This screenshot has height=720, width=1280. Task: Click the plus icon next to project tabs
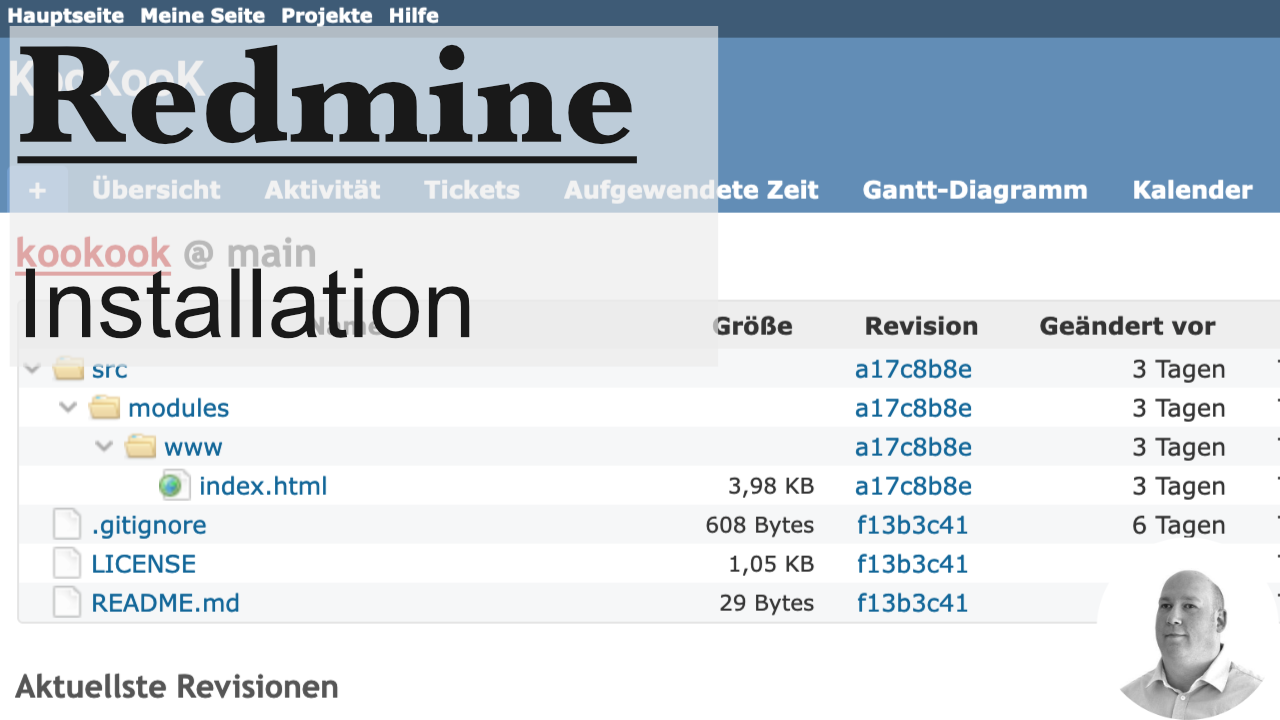pyautogui.click(x=37, y=189)
